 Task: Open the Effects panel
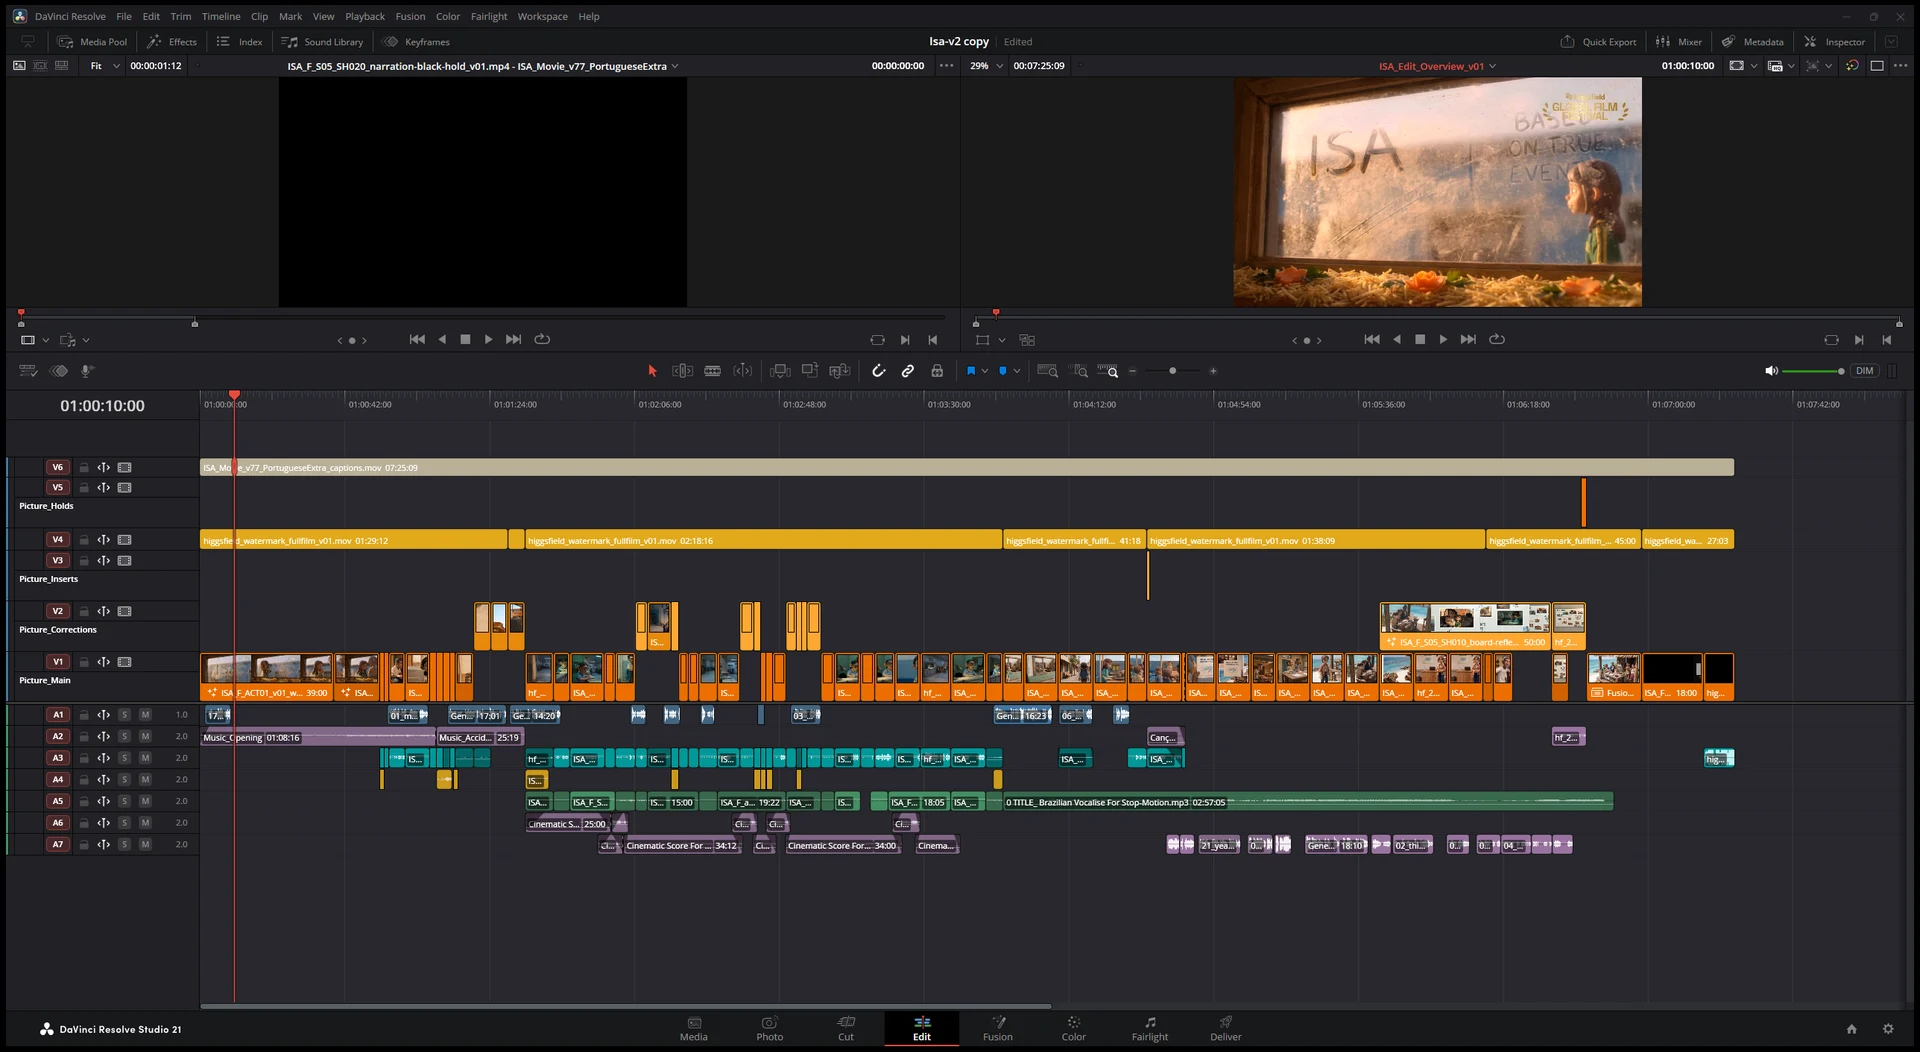(173, 42)
